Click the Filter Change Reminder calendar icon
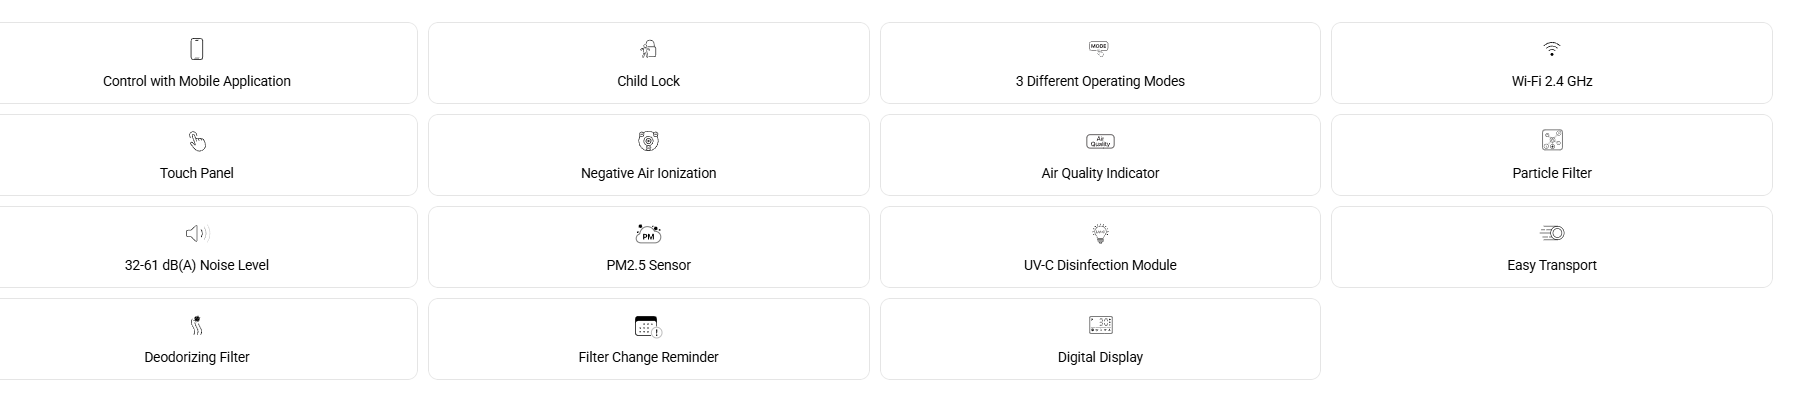The width and height of the screenshot is (1809, 411). [x=648, y=326]
